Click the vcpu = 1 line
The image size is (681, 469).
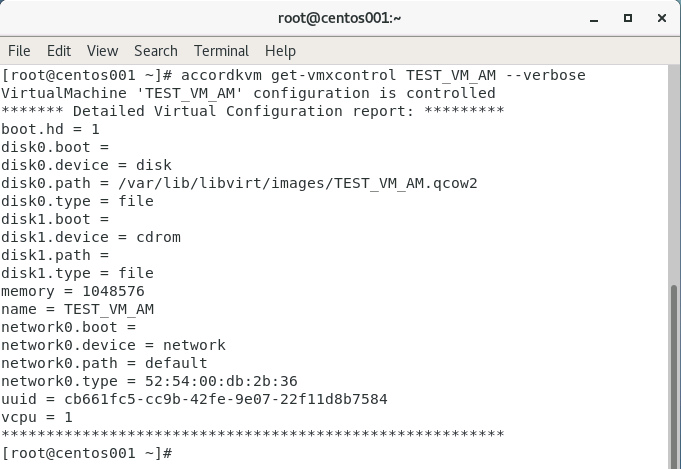coord(37,417)
